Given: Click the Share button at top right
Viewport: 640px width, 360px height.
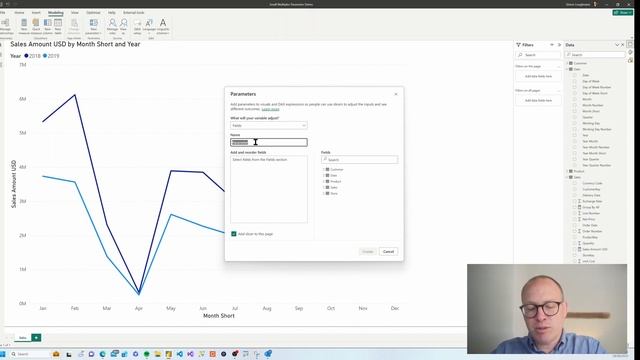Looking at the screenshot, I should 622,13.
